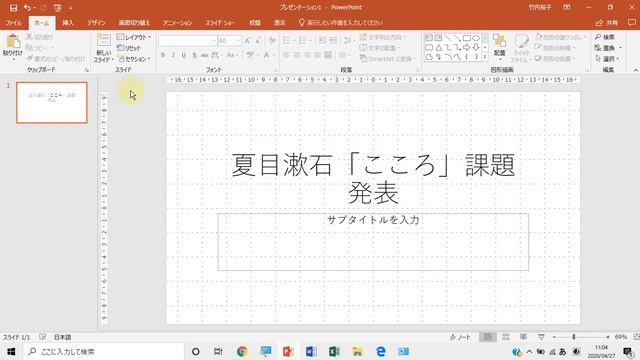Viewport: 640px width, 360px height.
Task: Click the Numbering list icon
Action: click(x=303, y=40)
